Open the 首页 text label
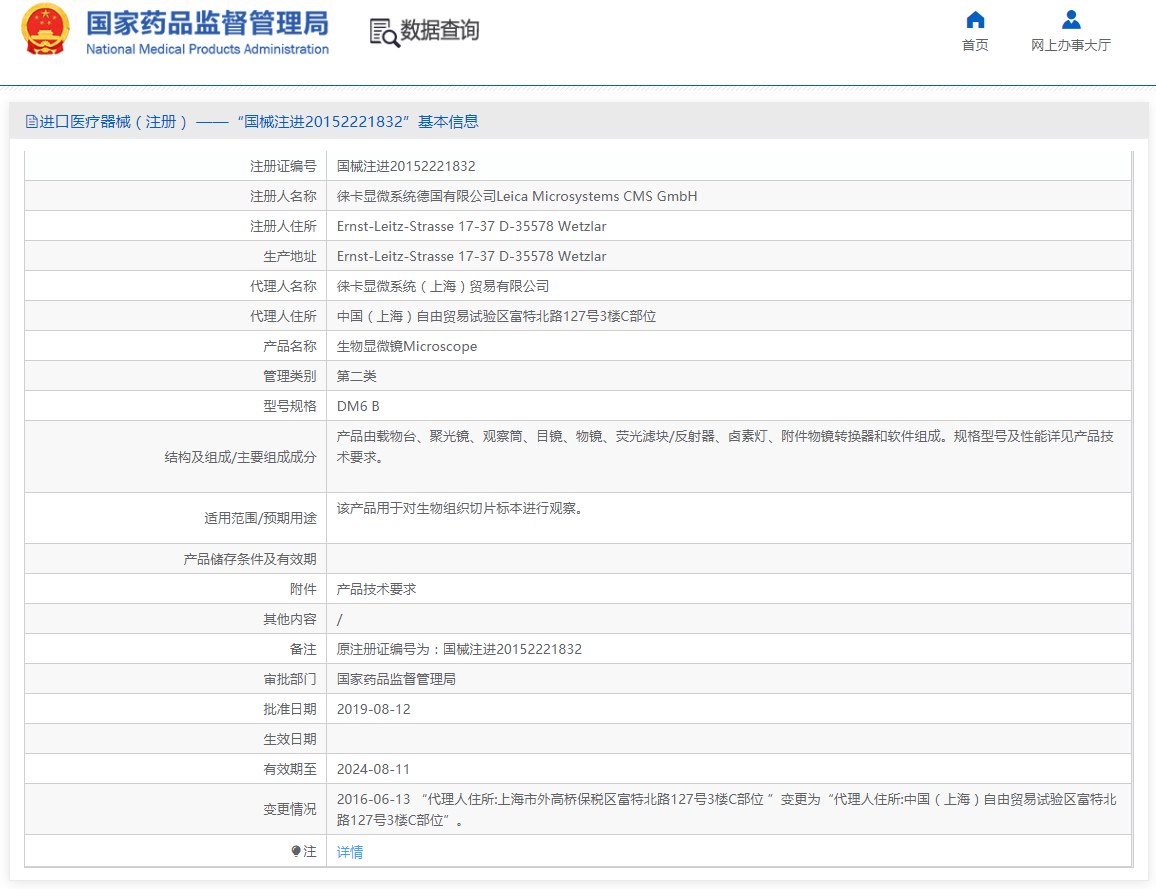Image resolution: width=1156 pixels, height=889 pixels. coord(975,45)
